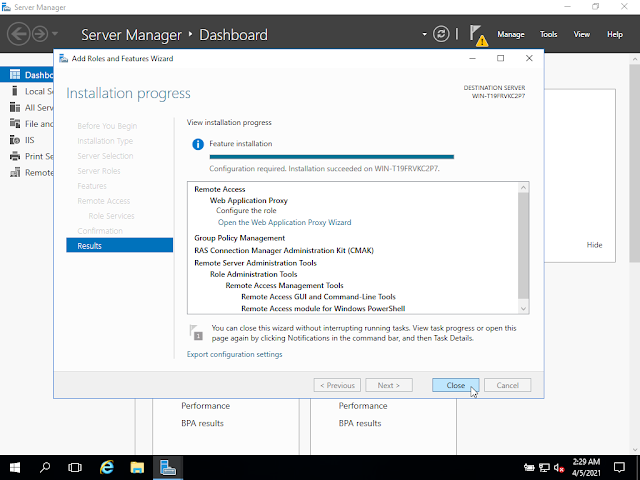This screenshot has height=480, width=640.
Task: Open the Manage menu
Action: [511, 34]
